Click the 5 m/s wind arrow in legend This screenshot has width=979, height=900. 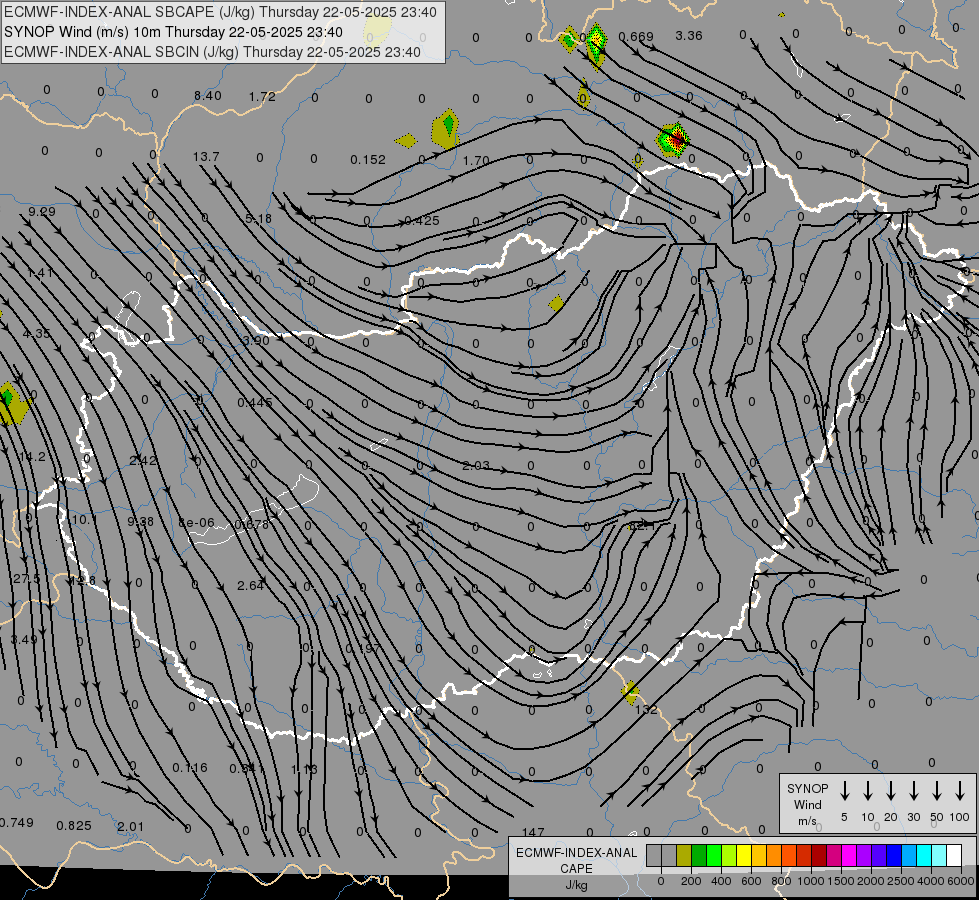(844, 791)
